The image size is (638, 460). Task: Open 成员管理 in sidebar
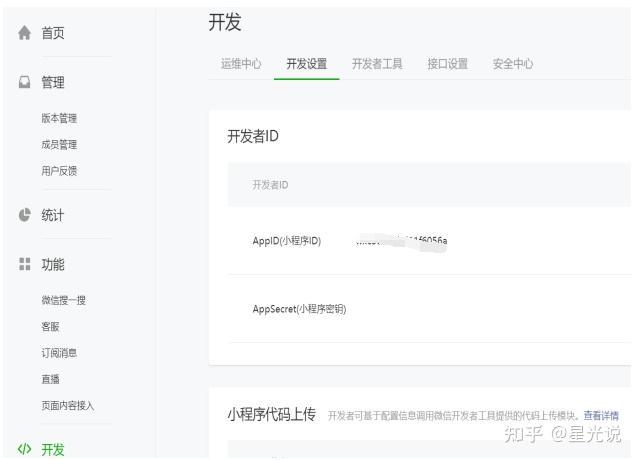pos(59,144)
